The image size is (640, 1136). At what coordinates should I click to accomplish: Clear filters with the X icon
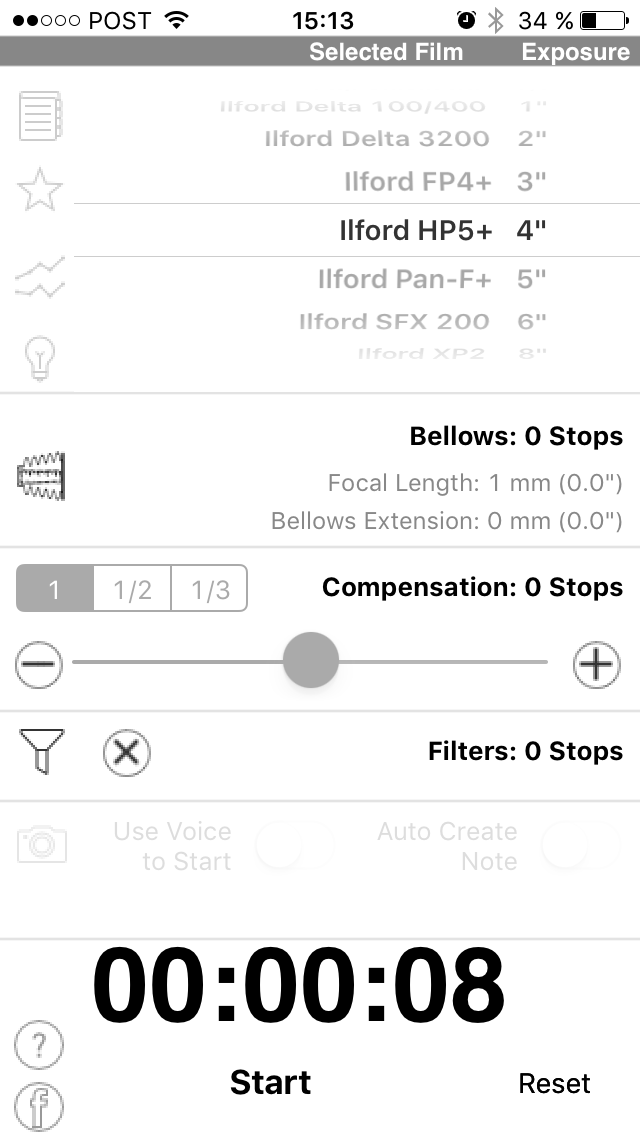(127, 752)
